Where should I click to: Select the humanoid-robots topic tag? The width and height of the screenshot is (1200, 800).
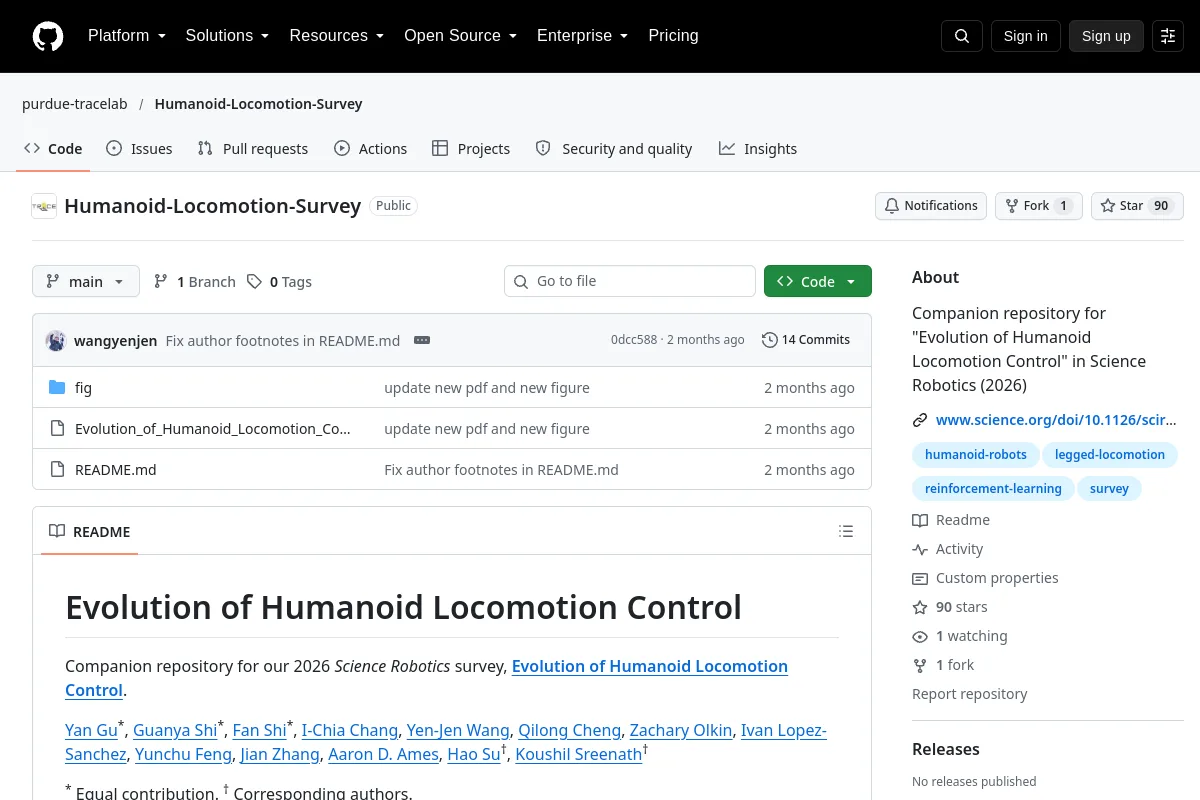point(976,455)
